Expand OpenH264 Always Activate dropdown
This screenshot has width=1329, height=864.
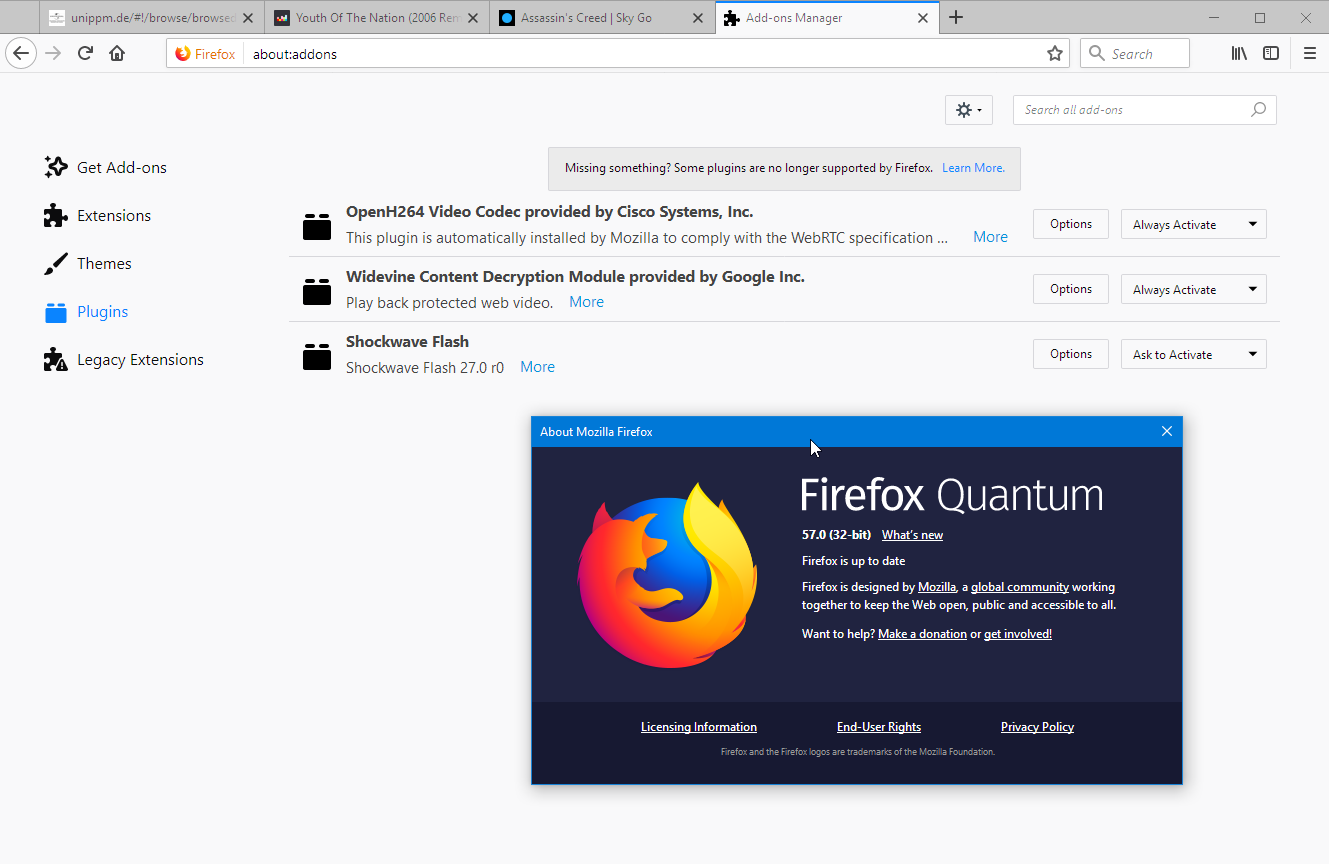pos(1193,225)
